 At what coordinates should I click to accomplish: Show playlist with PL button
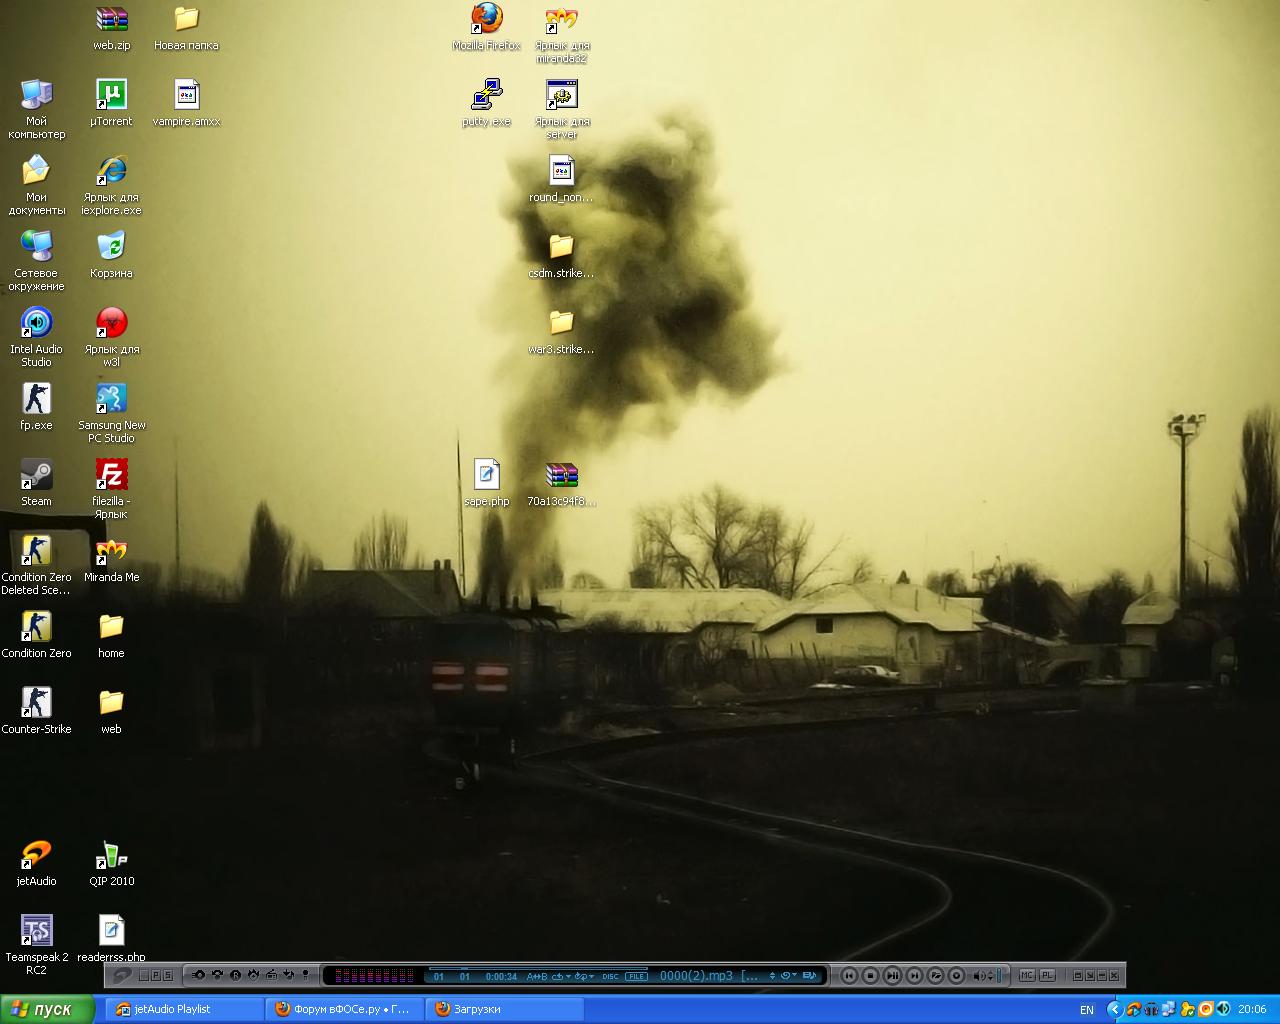pyautogui.click(x=1047, y=976)
